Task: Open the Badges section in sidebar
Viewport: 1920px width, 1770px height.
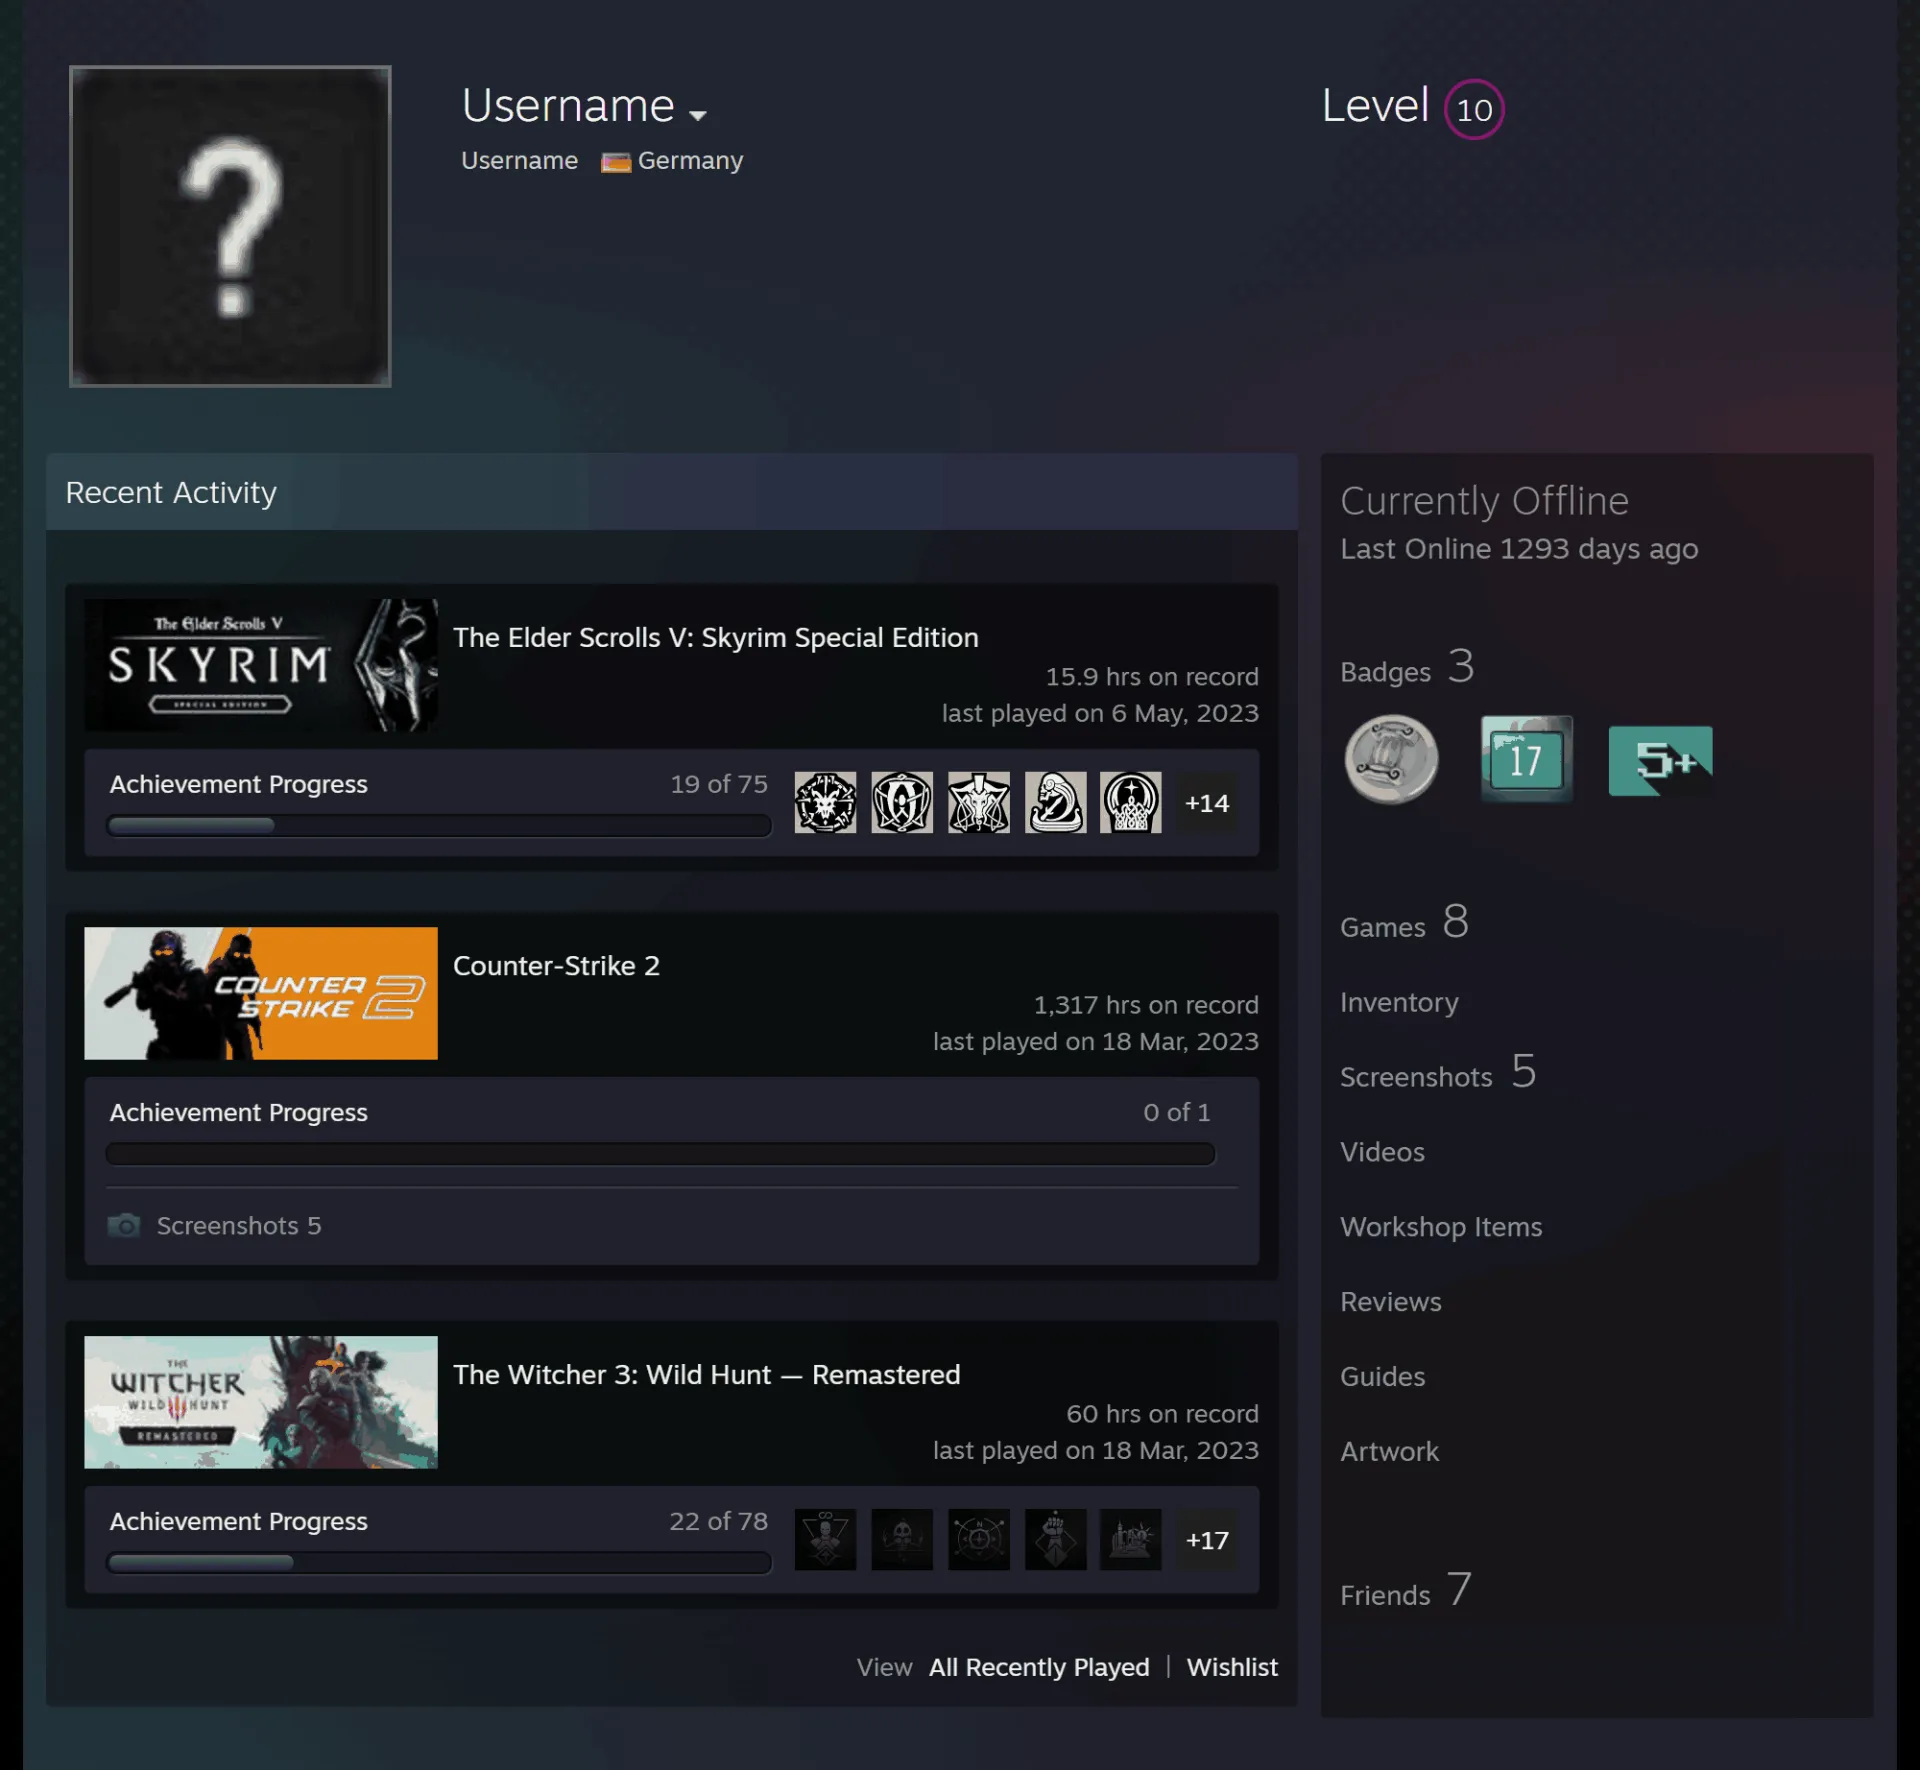Action: click(x=1407, y=668)
